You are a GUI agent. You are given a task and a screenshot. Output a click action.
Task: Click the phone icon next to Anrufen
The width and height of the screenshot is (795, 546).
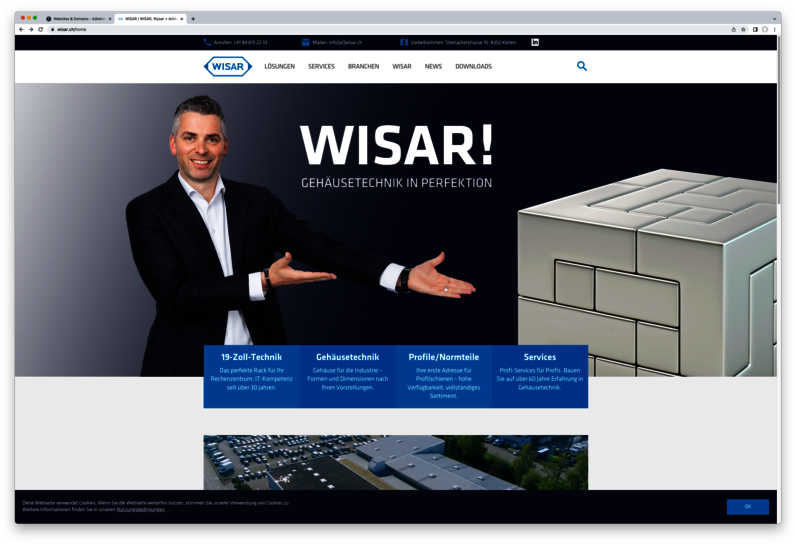tap(207, 42)
